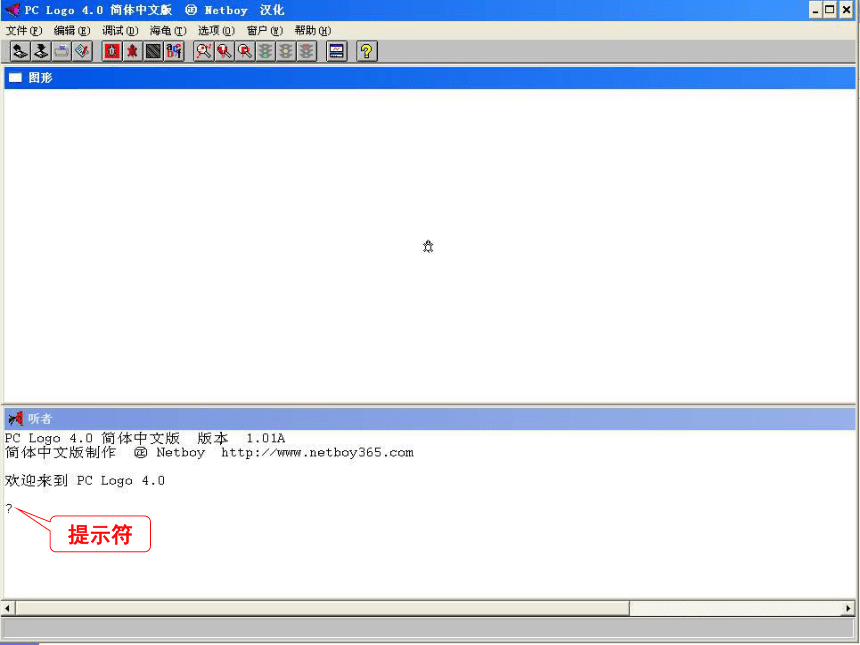Screen dimensions: 860x645
Task: Click the 图形 window title icon
Action: click(x=15, y=78)
